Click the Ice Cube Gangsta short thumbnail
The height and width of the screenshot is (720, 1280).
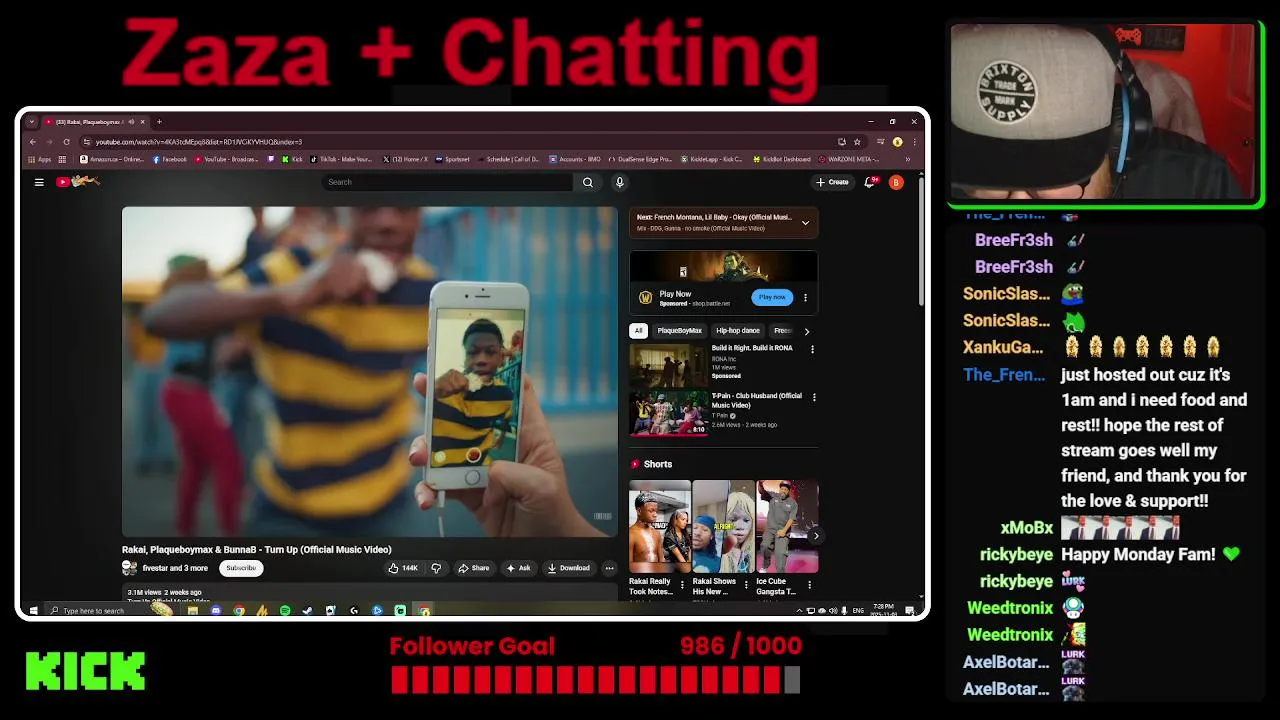coord(787,527)
